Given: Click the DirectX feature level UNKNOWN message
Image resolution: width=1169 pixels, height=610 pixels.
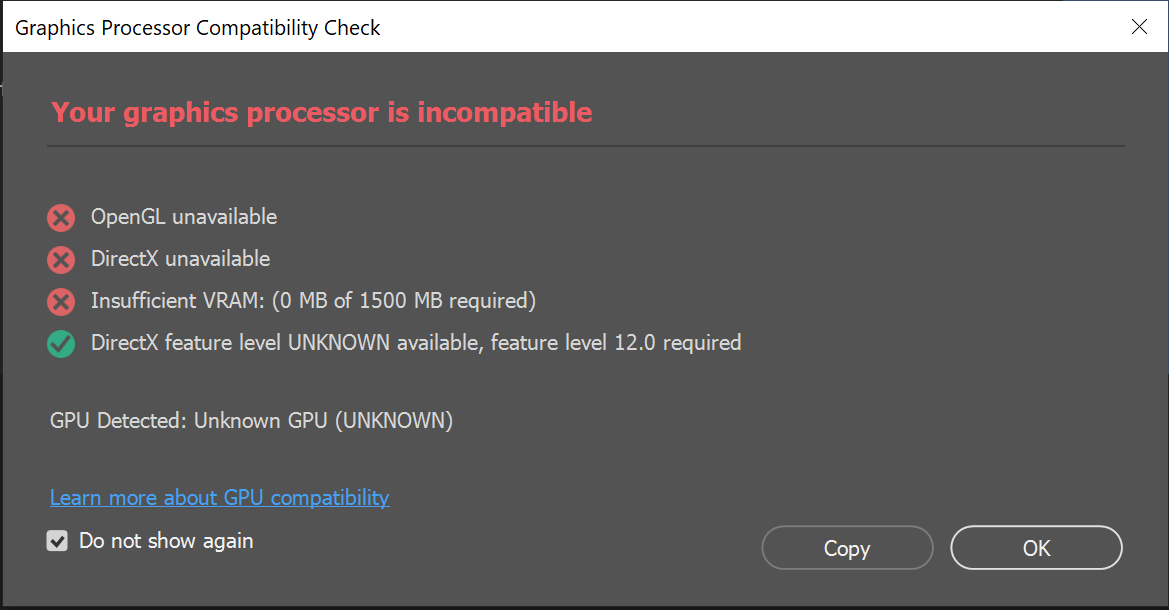Looking at the screenshot, I should [416, 343].
